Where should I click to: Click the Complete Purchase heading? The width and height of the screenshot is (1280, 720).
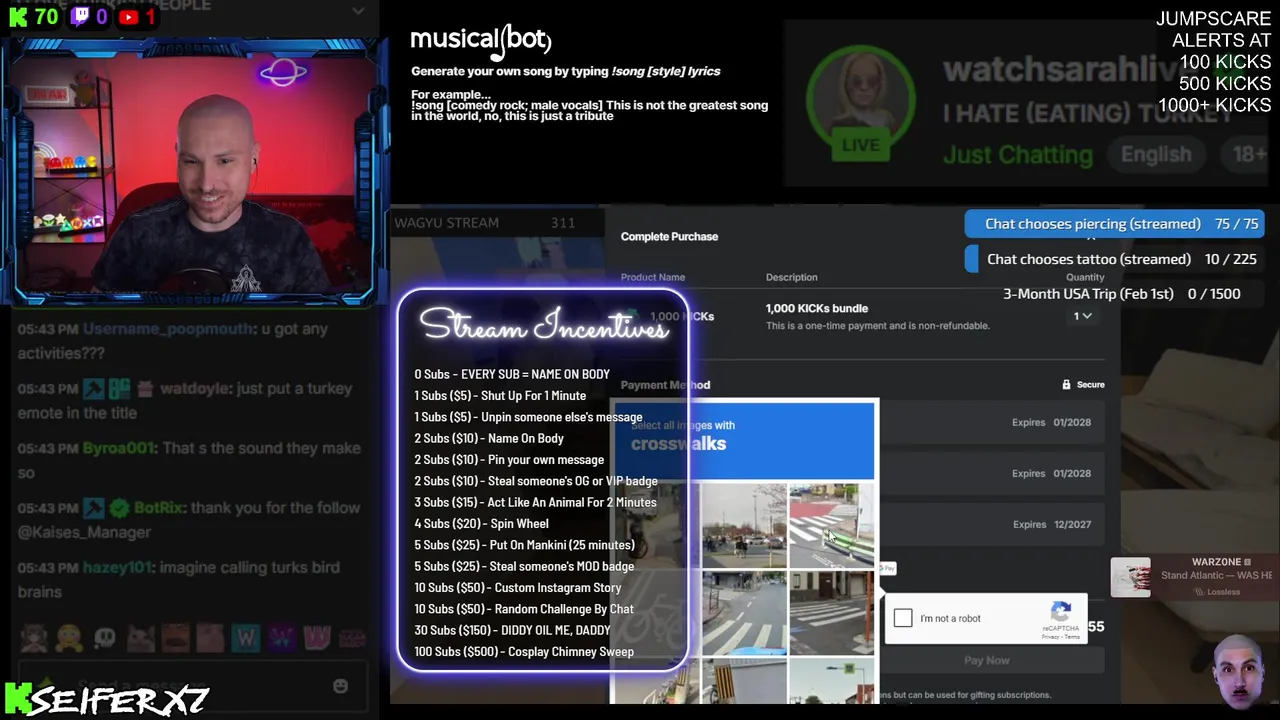coord(669,237)
